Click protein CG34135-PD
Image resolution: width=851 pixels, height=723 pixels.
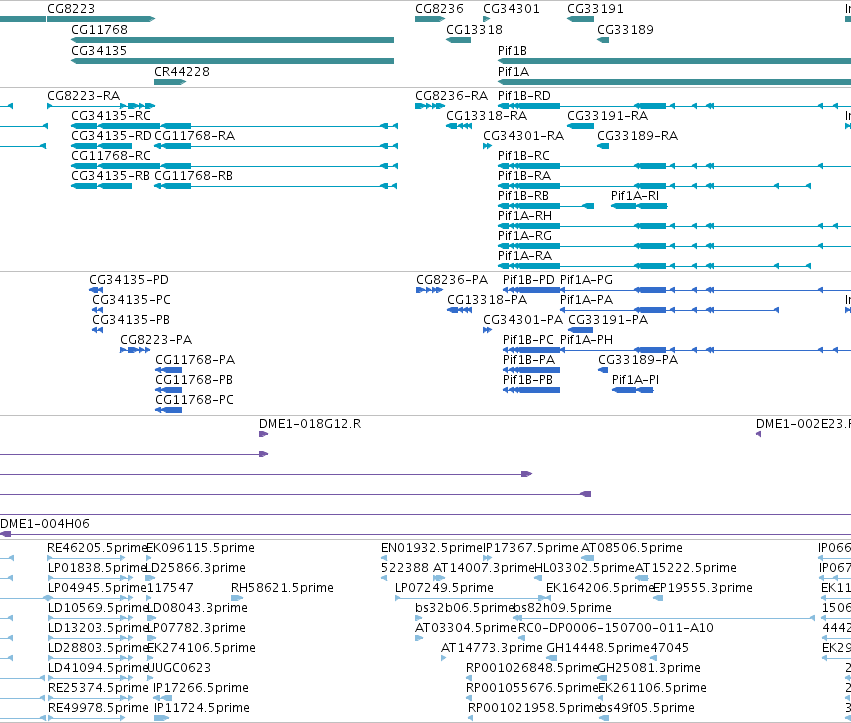(129, 280)
